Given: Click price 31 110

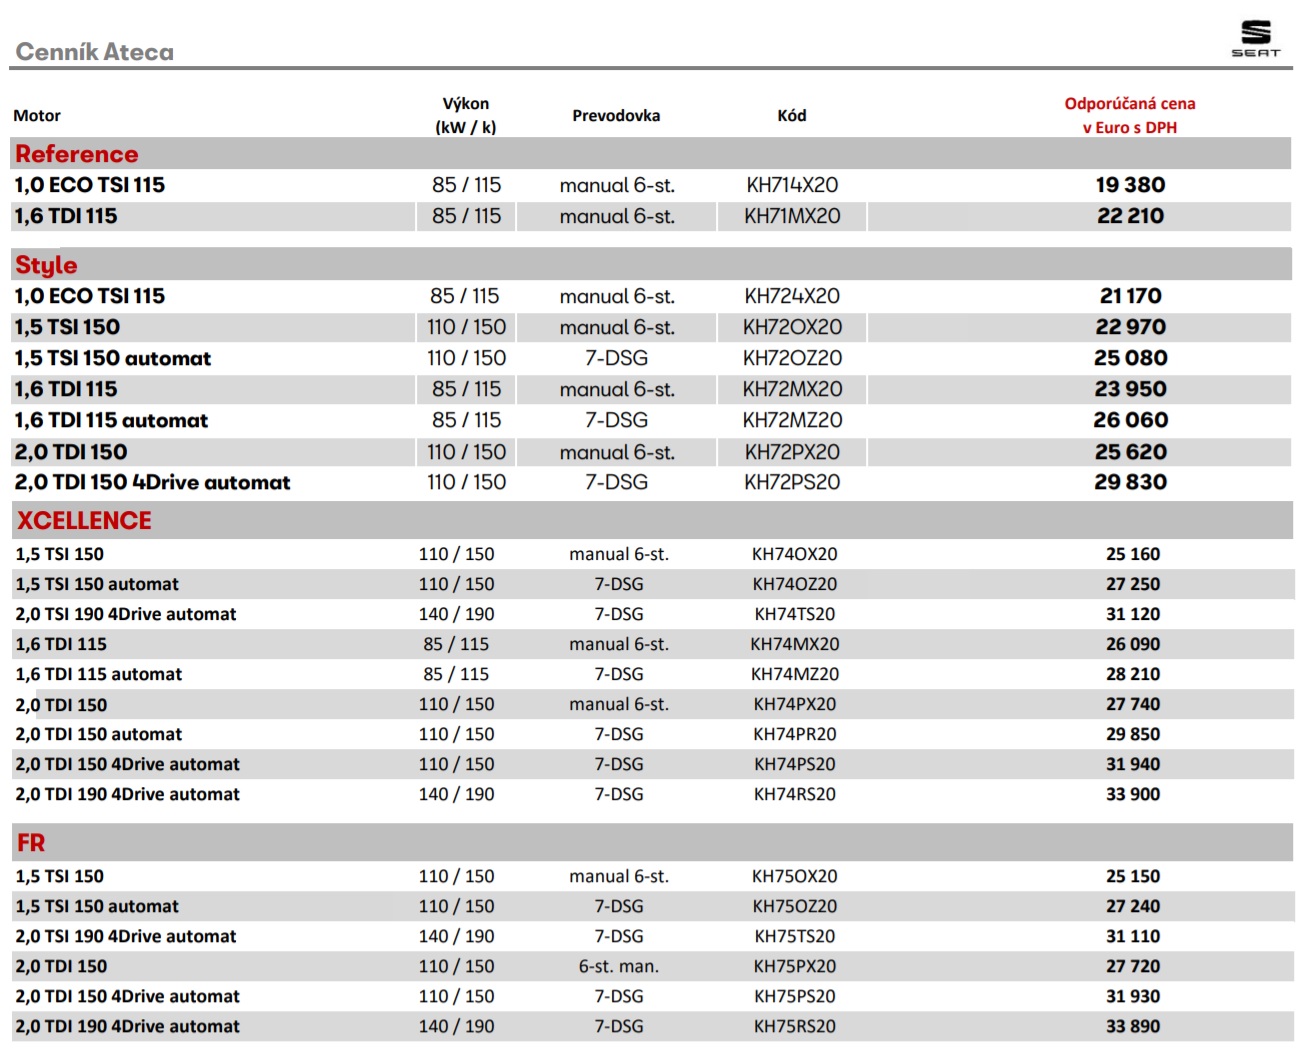Looking at the screenshot, I should coord(1133,936).
